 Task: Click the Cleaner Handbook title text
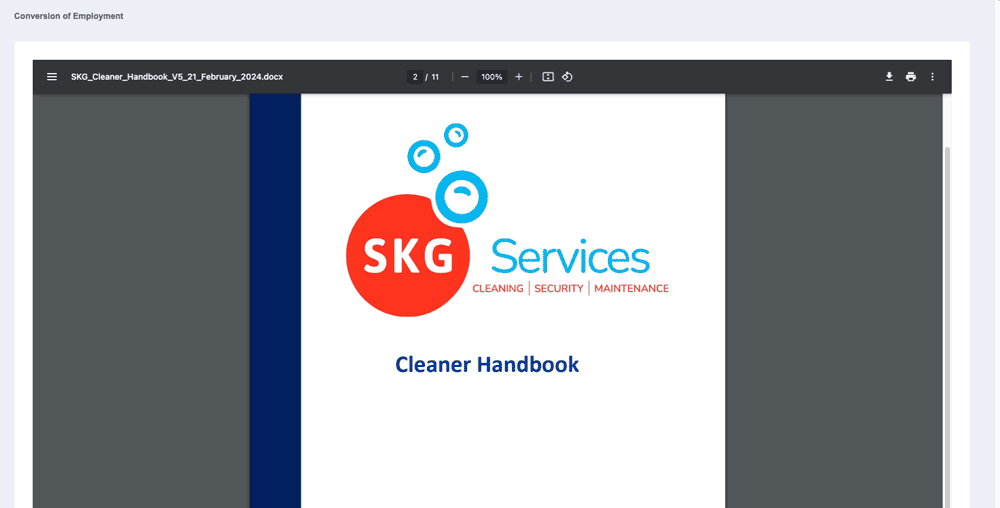click(x=487, y=364)
